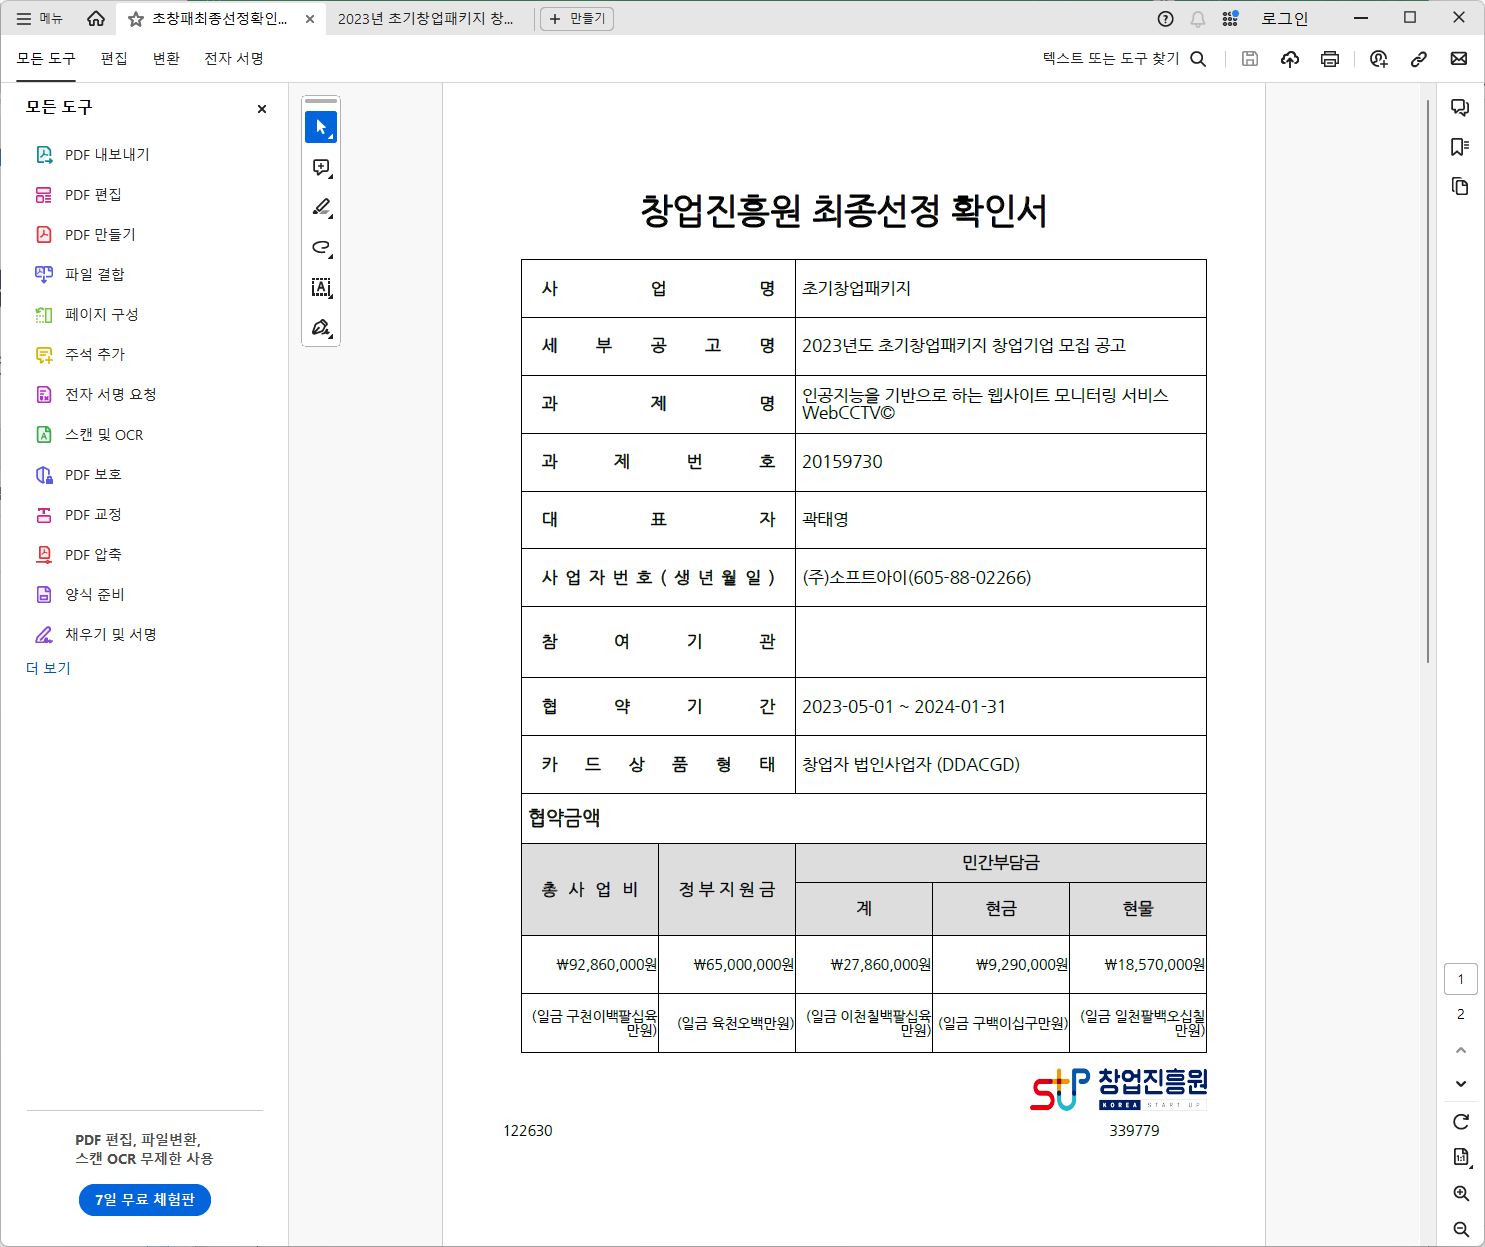Expand the selection tool dropdown arrow
The image size is (1485, 1247).
pyautogui.click(x=331, y=136)
